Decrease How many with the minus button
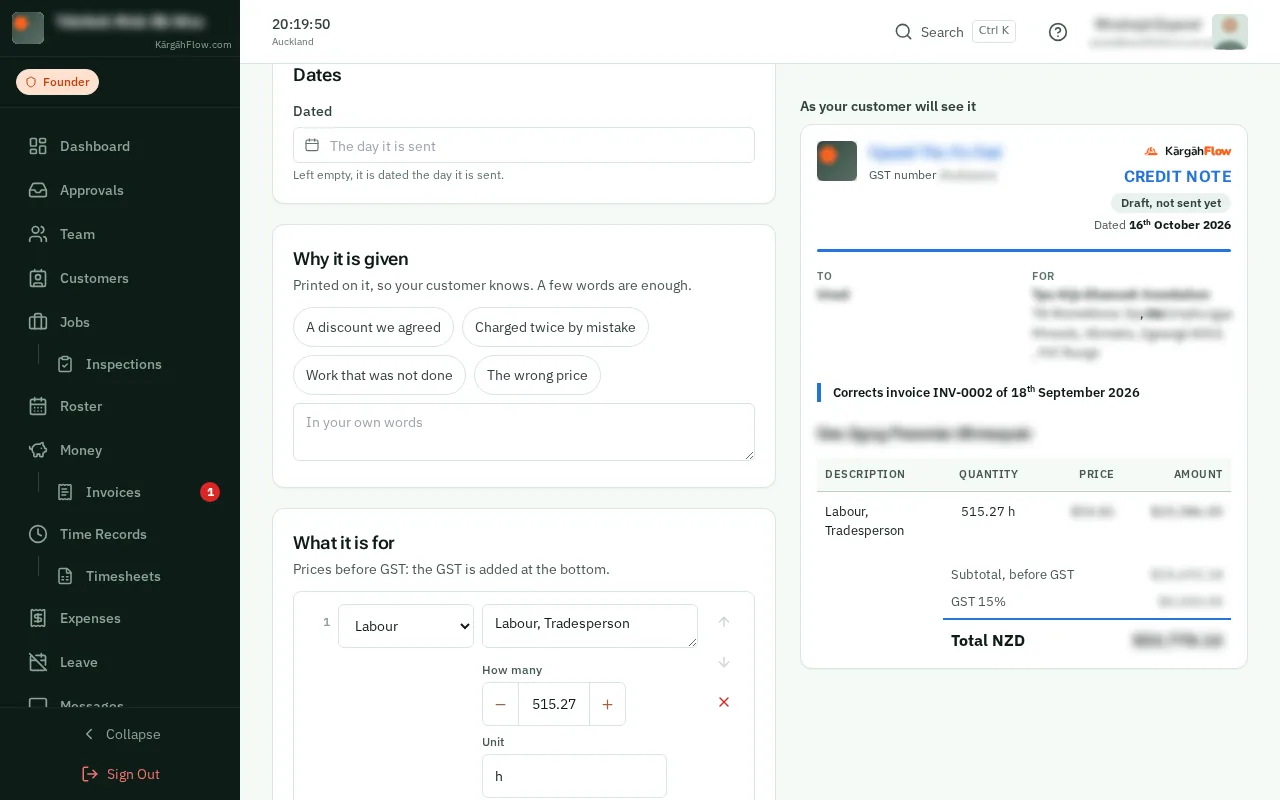 tap(500, 704)
